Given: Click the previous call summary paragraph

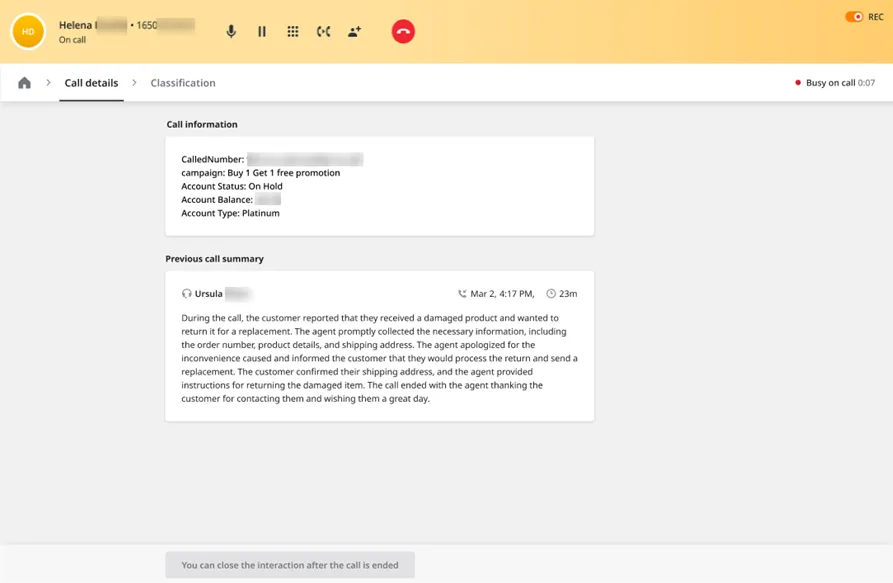Looking at the screenshot, I should tap(379, 358).
